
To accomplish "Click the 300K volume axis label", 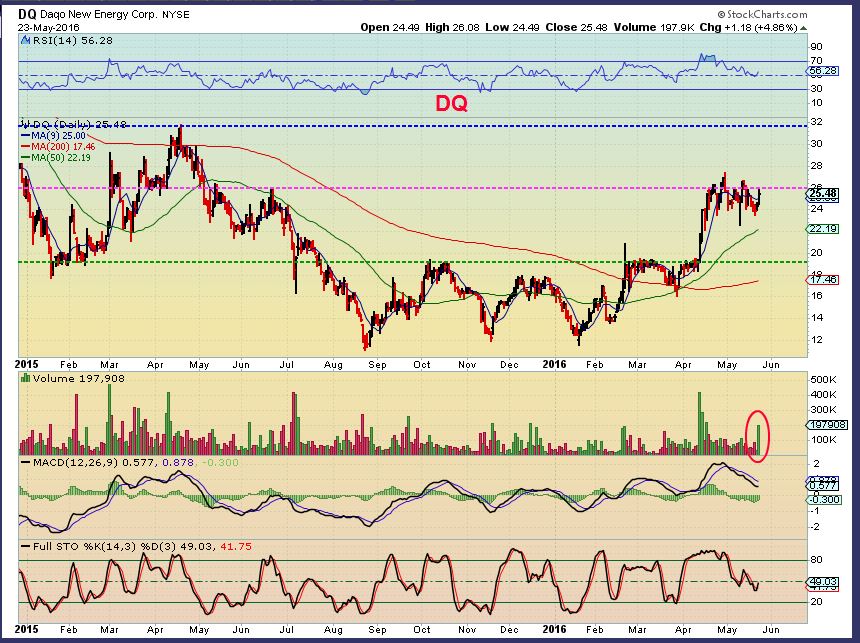I will click(x=823, y=409).
